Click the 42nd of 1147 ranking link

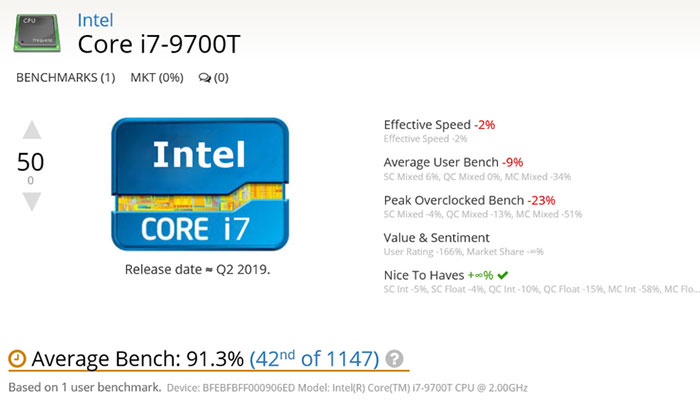click(314, 359)
